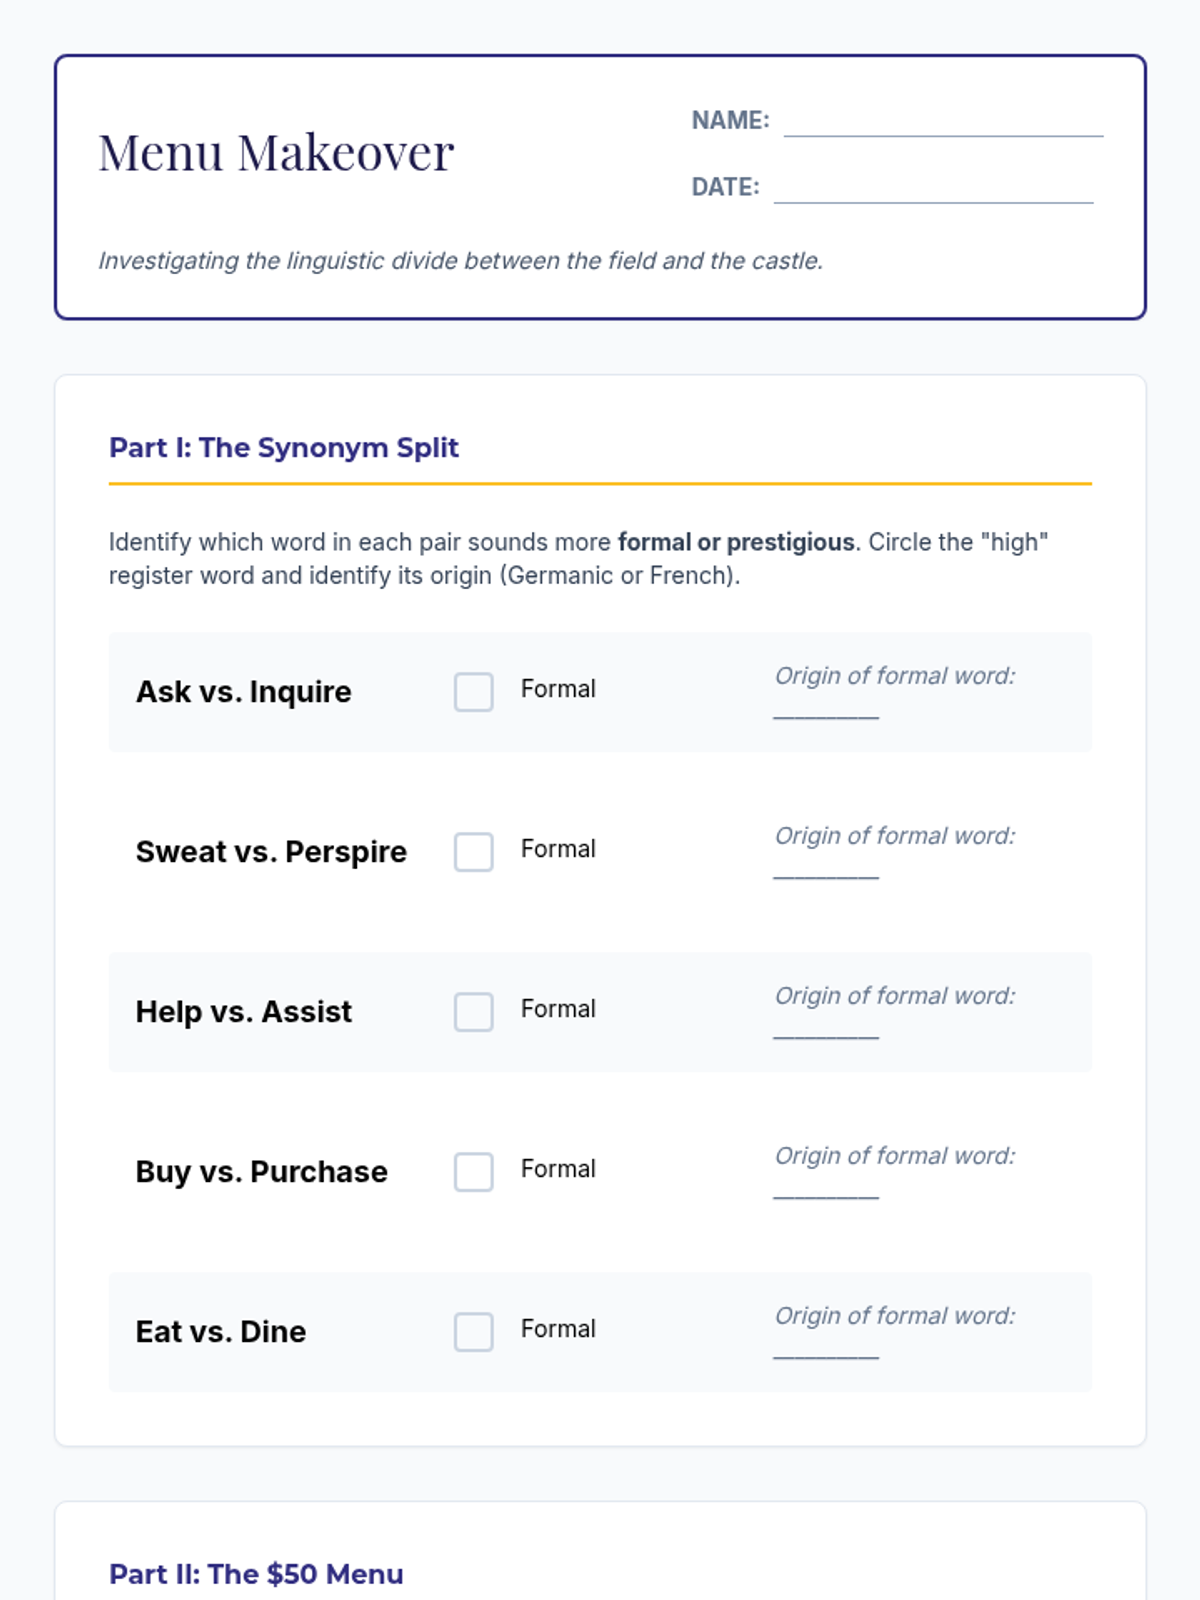Check the Formal box for Ask vs. Inquire
This screenshot has height=1600, width=1200.
[x=473, y=692]
